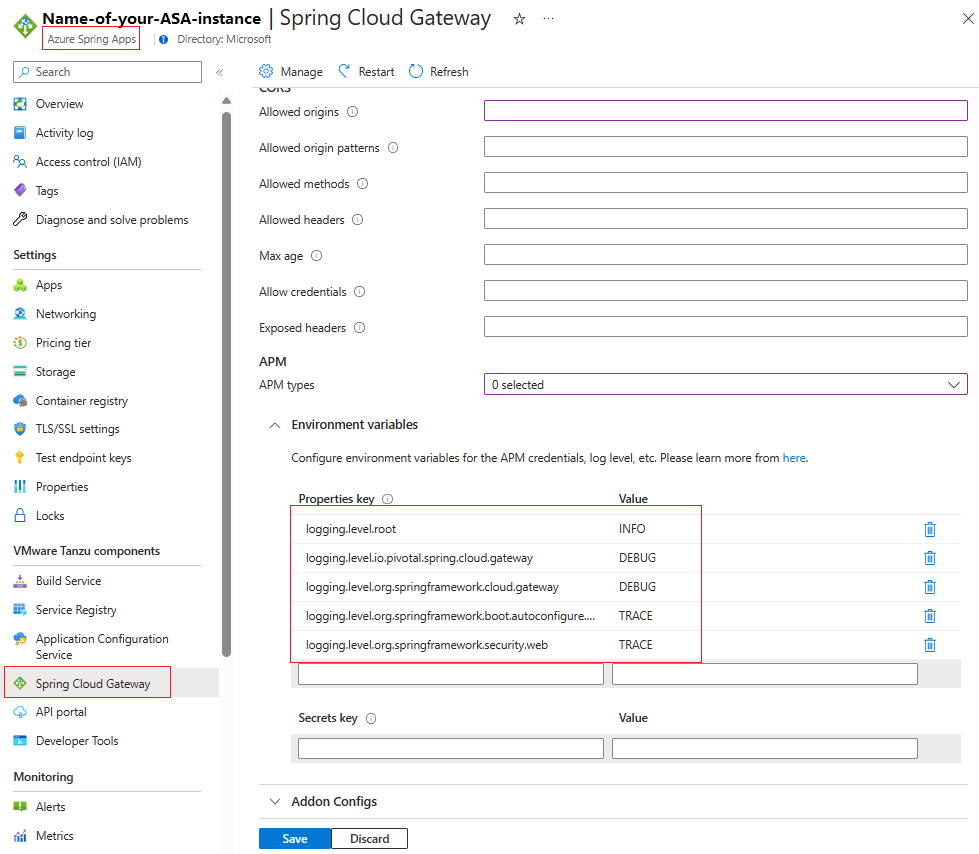Viewport: 979px width, 854px height.
Task: Open more options via the ellipsis icon
Action: (549, 18)
